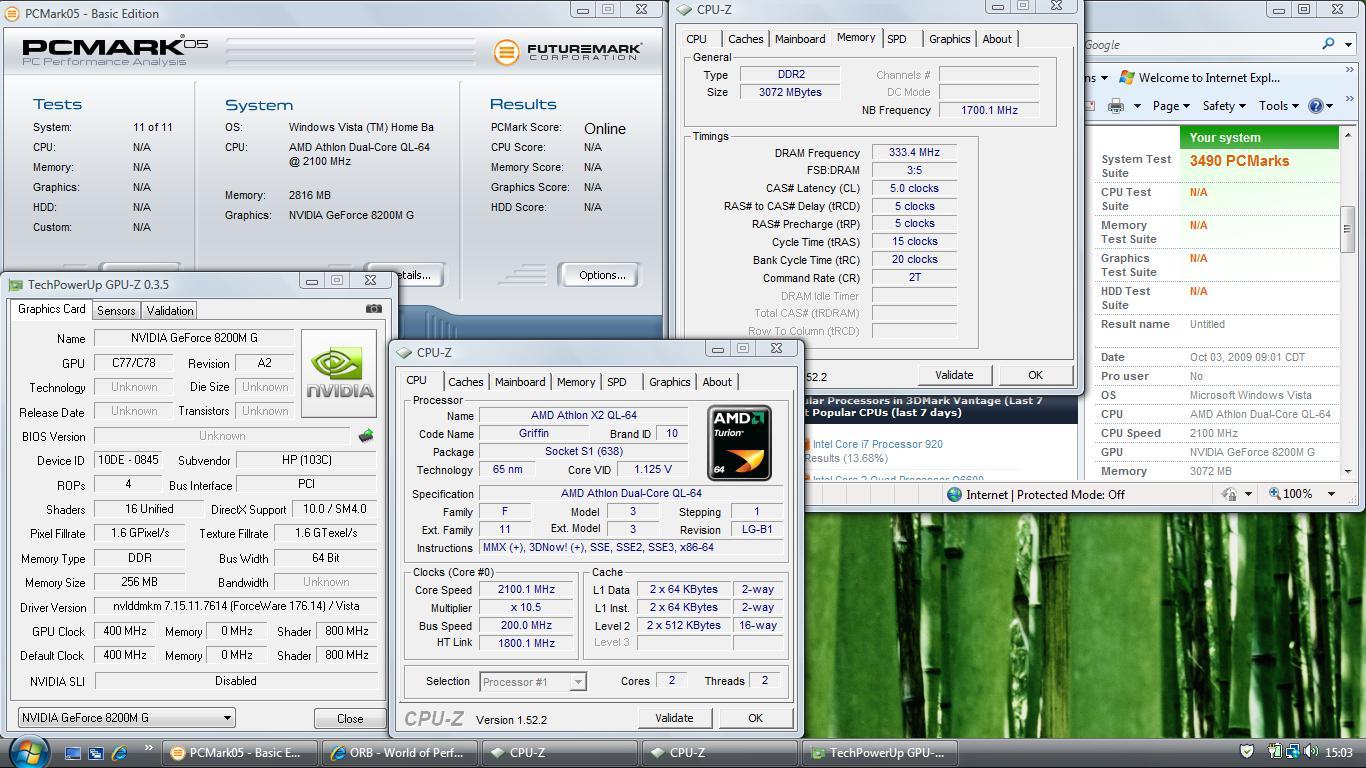1366x768 pixels.
Task: Click OK in the Memory CPU-Z window
Action: [x=1035, y=375]
